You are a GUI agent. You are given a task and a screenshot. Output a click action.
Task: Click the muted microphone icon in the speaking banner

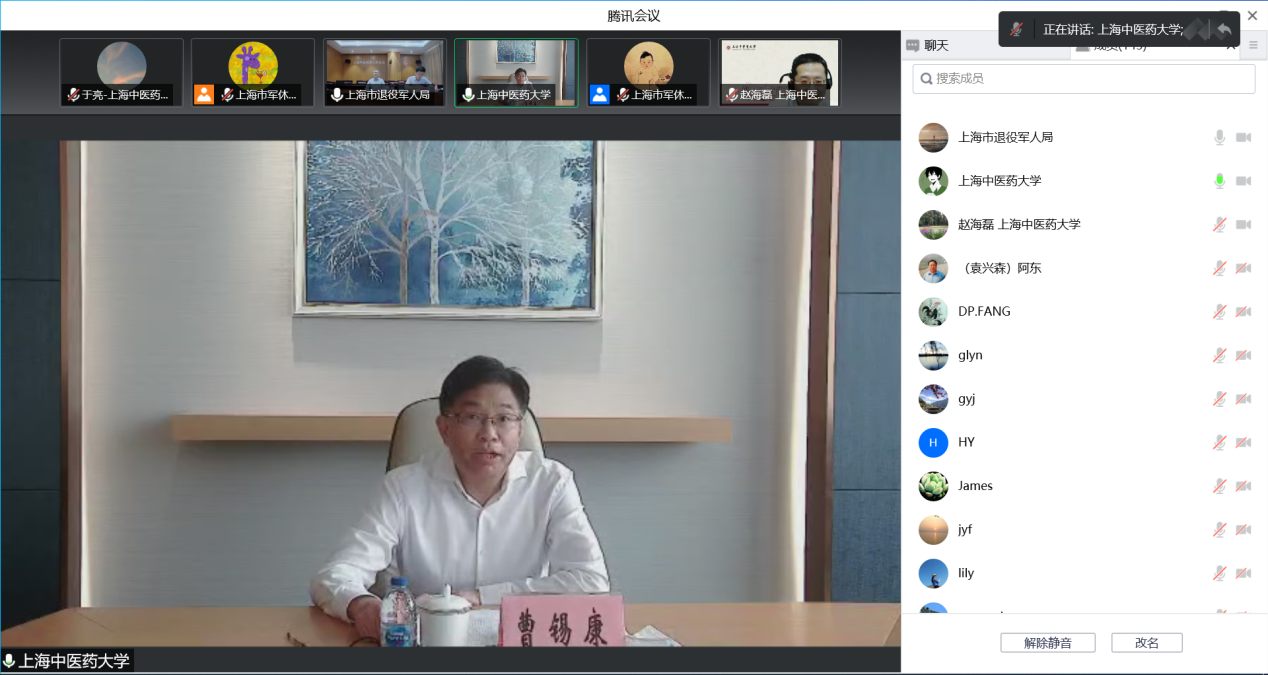1016,29
